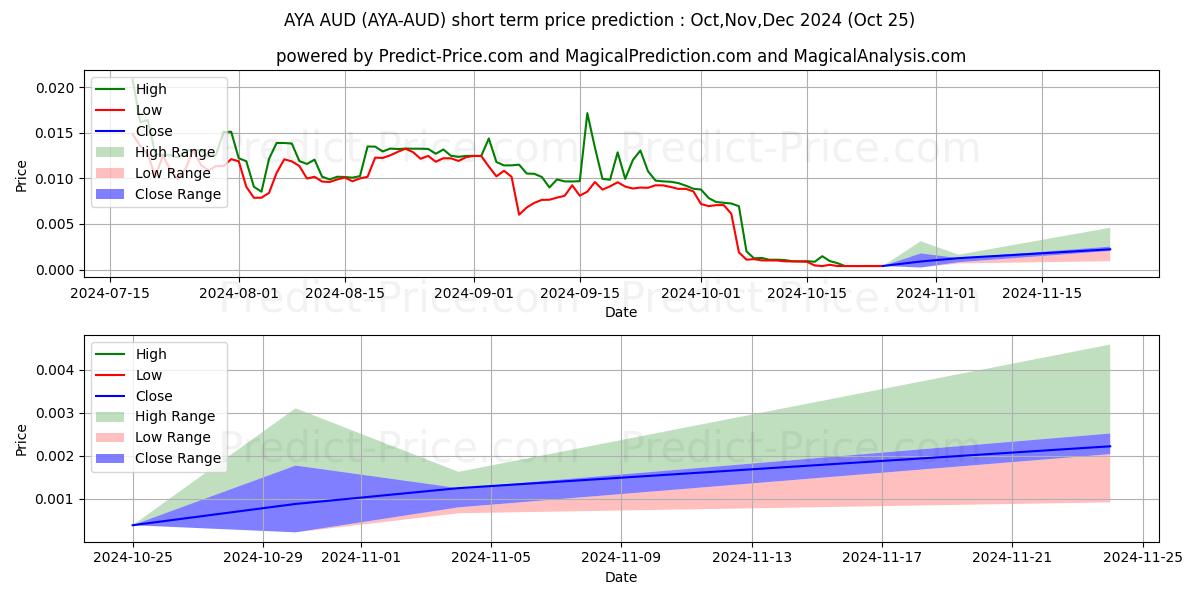Click the Low Range pink swatch in bottom legend
1200x600 pixels.
112,437
